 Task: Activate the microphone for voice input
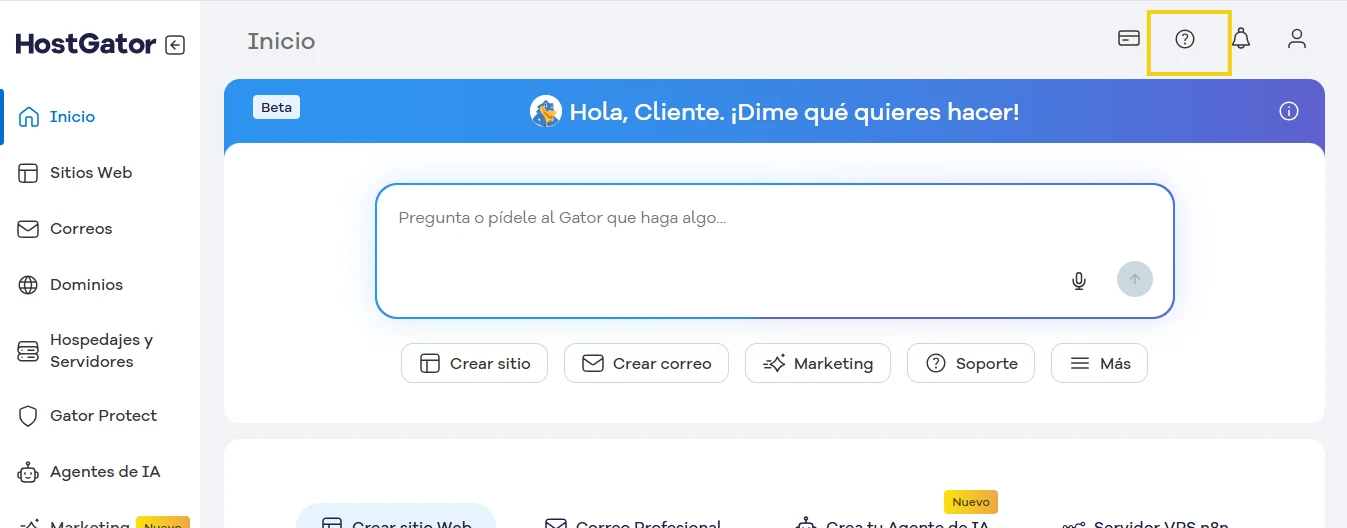1079,281
